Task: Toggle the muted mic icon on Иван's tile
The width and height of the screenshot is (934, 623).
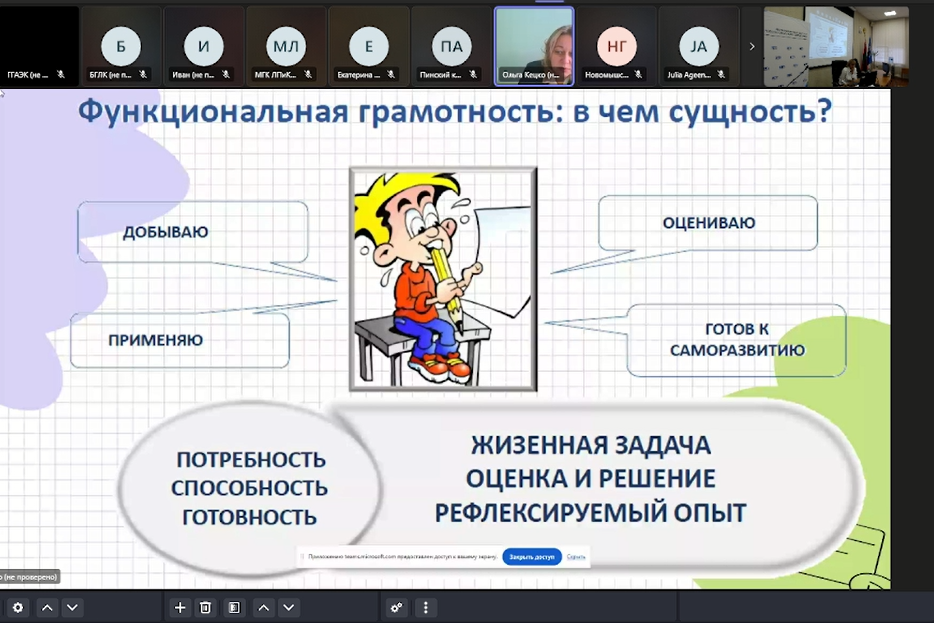Action: click(x=226, y=74)
